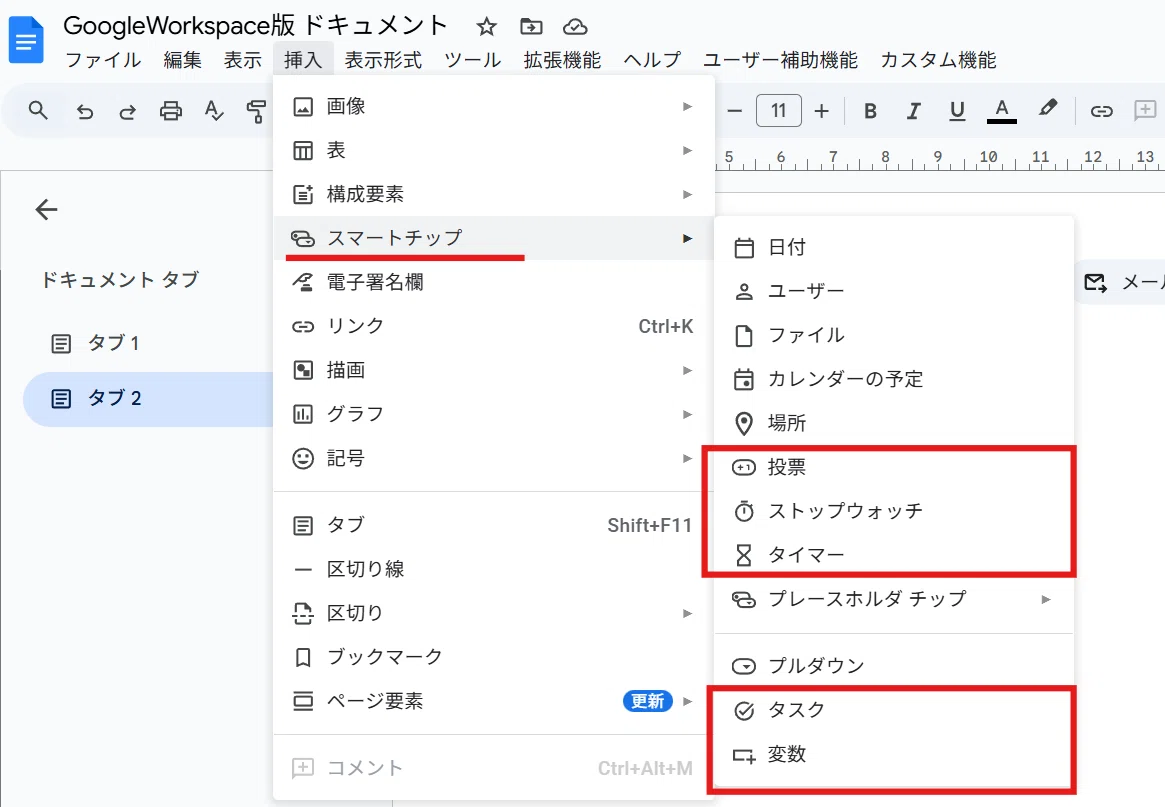This screenshot has height=807, width=1165.
Task: Expand the 表 submenu
Action: tap(494, 150)
